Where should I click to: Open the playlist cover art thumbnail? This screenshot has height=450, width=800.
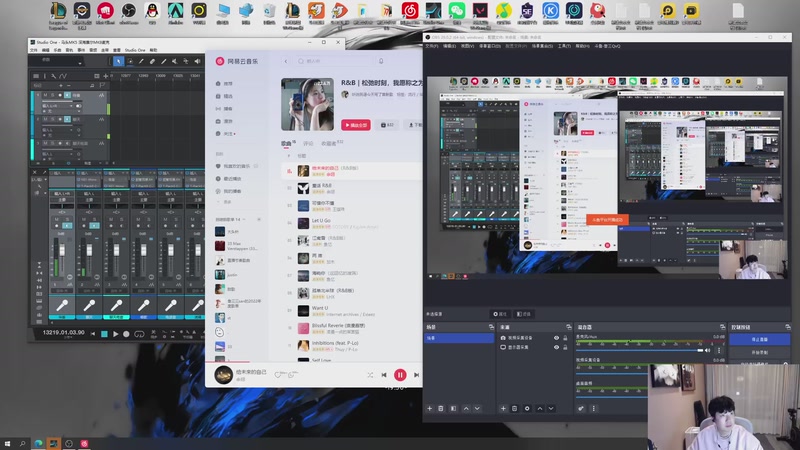307,104
